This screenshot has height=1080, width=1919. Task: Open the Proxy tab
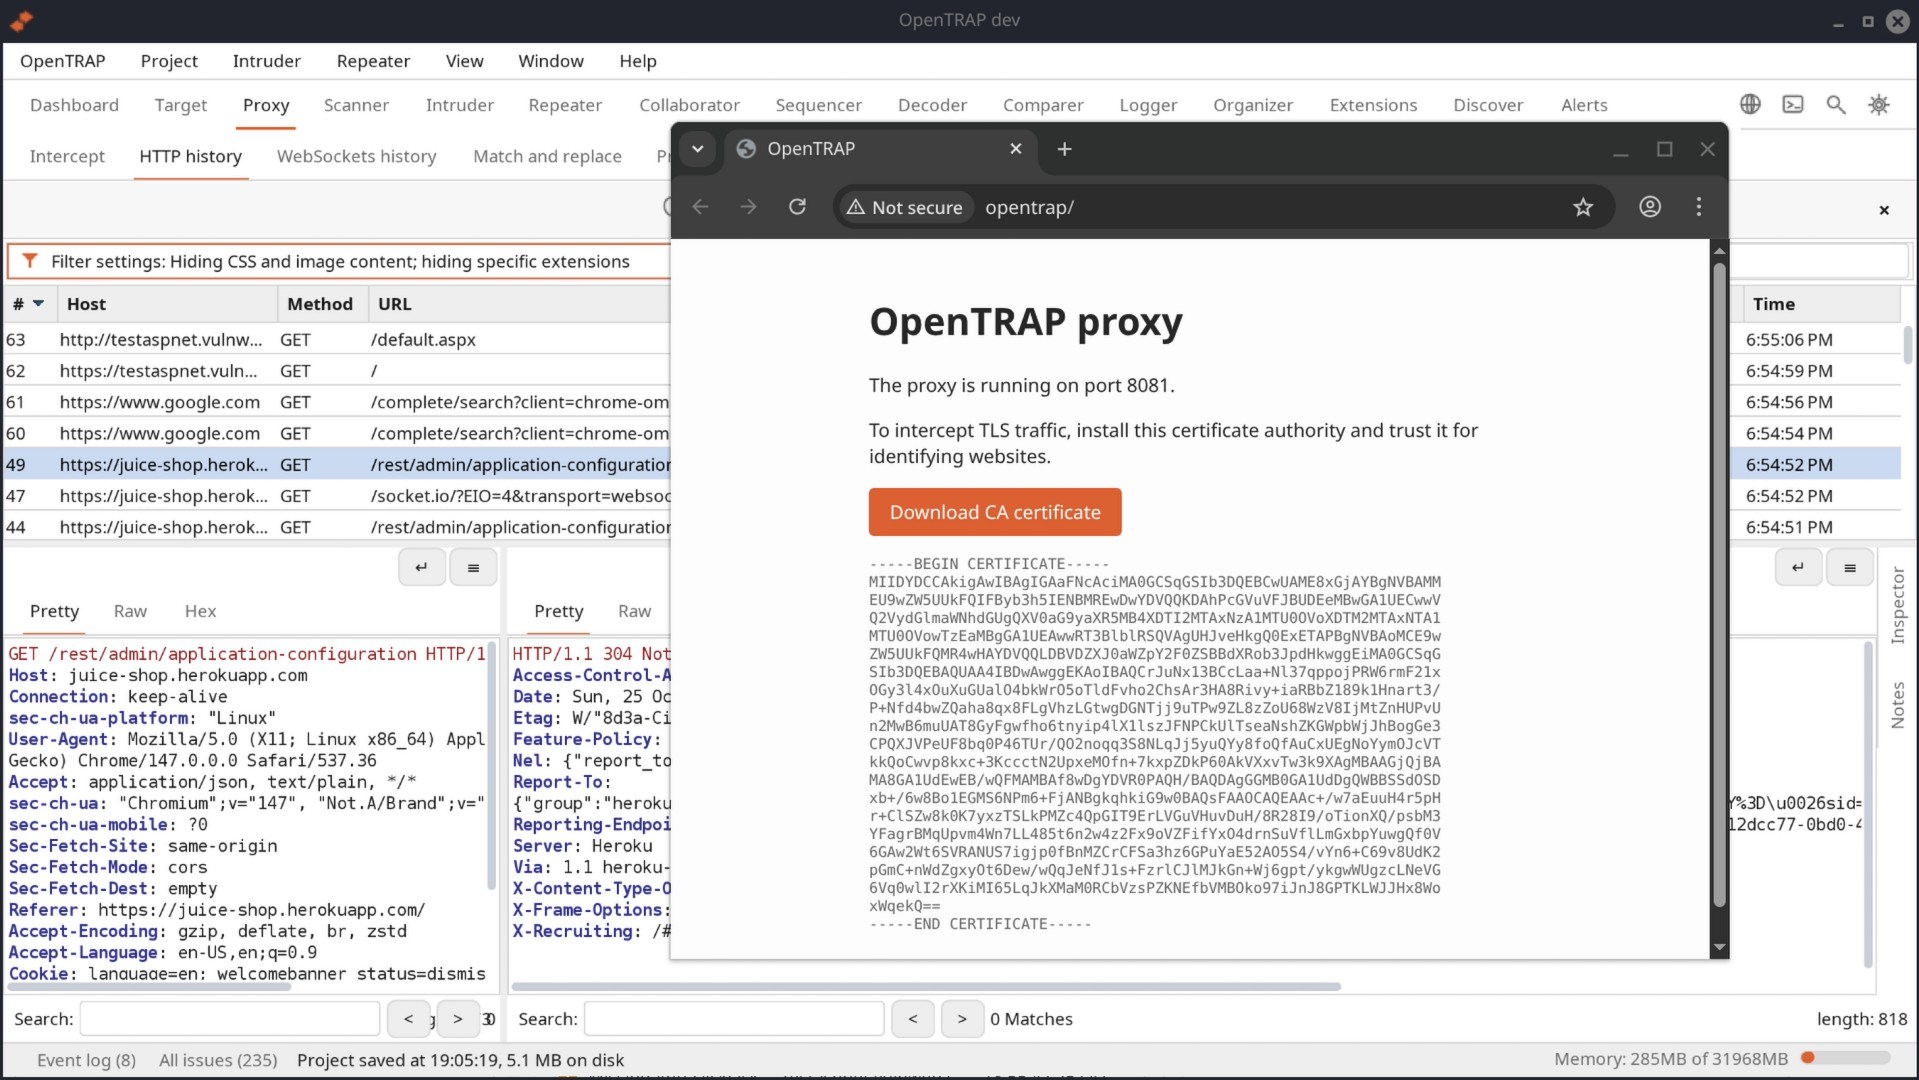tap(266, 105)
